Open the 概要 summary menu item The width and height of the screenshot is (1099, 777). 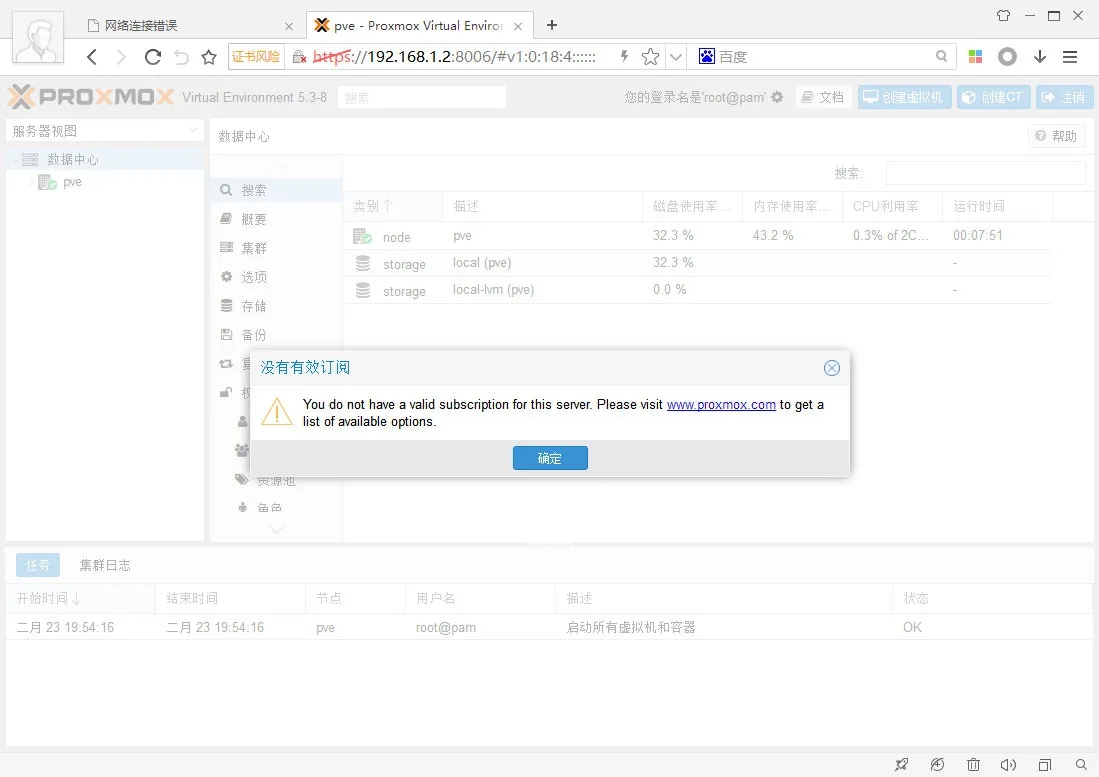(x=276, y=219)
